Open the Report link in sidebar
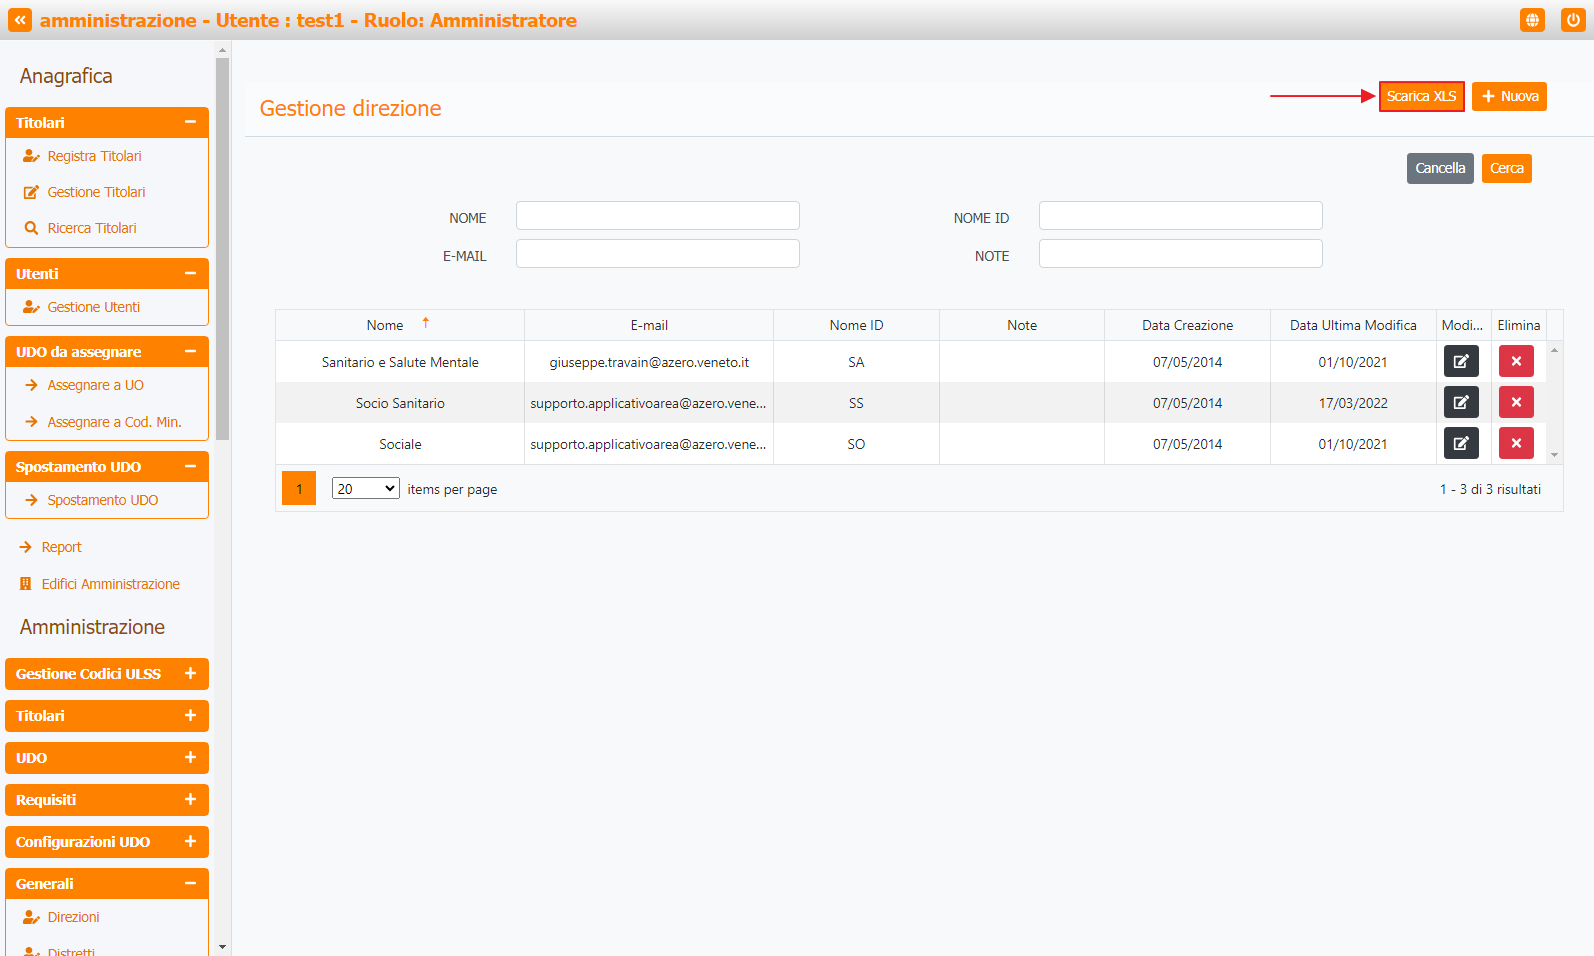 point(61,547)
